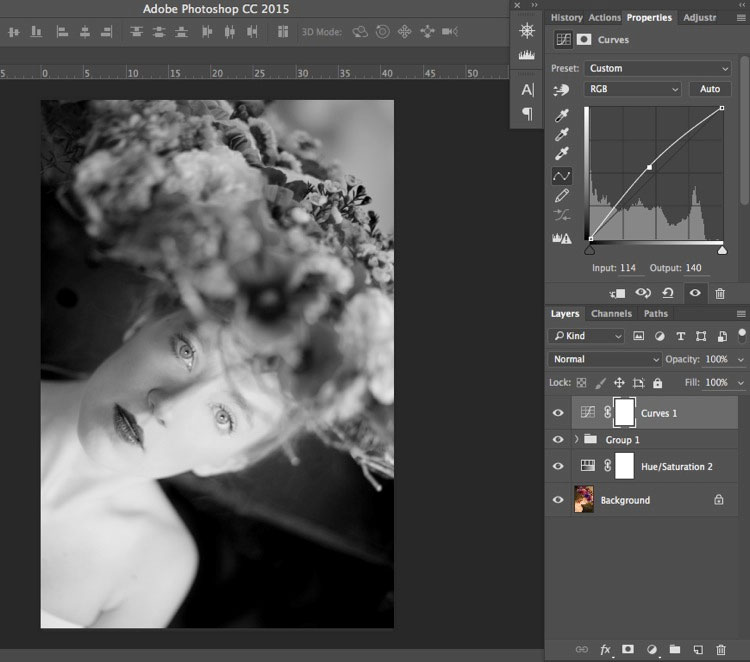Open the Character panel icon
Image resolution: width=750 pixels, height=662 pixels.
click(x=527, y=89)
